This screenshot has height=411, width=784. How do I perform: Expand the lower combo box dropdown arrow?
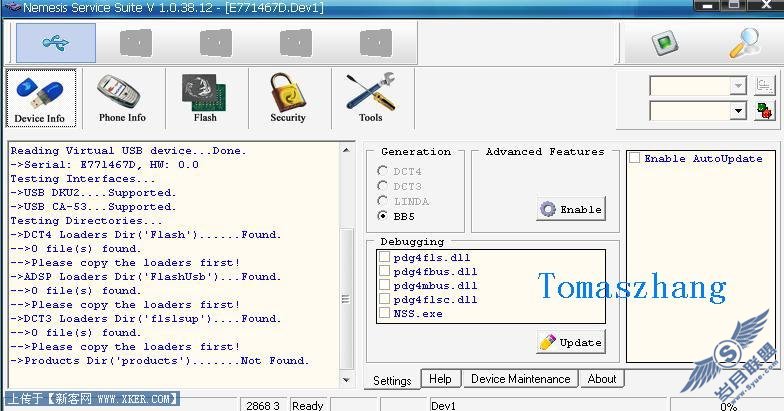click(738, 110)
